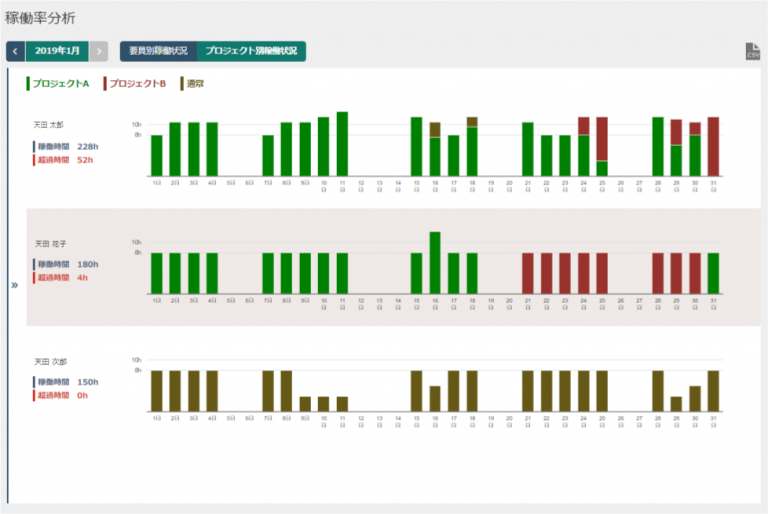Click 天田 花子's 稼働時間 180h value
The height and width of the screenshot is (514, 768).
coord(88,265)
